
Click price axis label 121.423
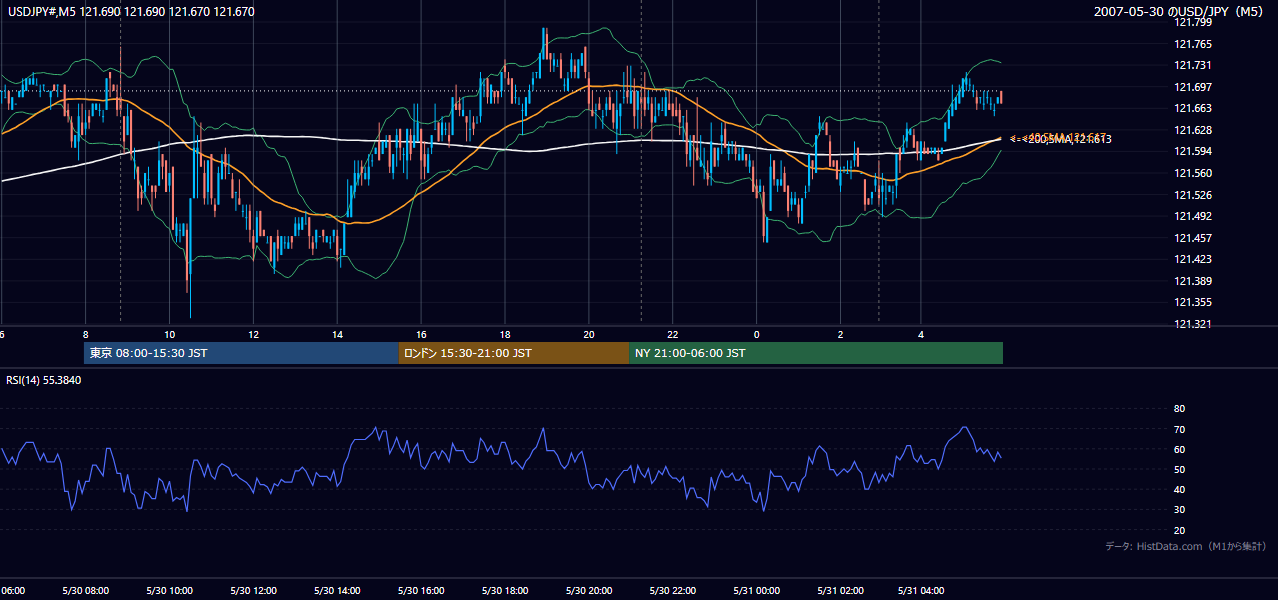1193,259
